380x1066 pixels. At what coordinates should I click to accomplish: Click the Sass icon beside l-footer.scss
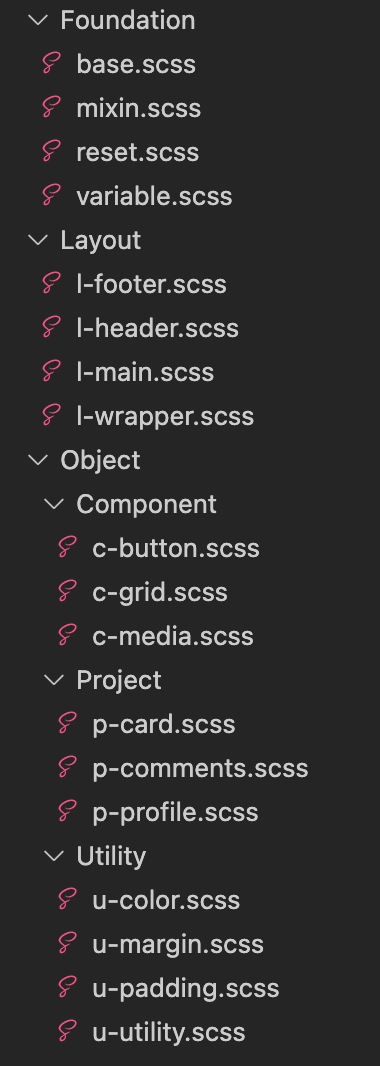(52, 283)
